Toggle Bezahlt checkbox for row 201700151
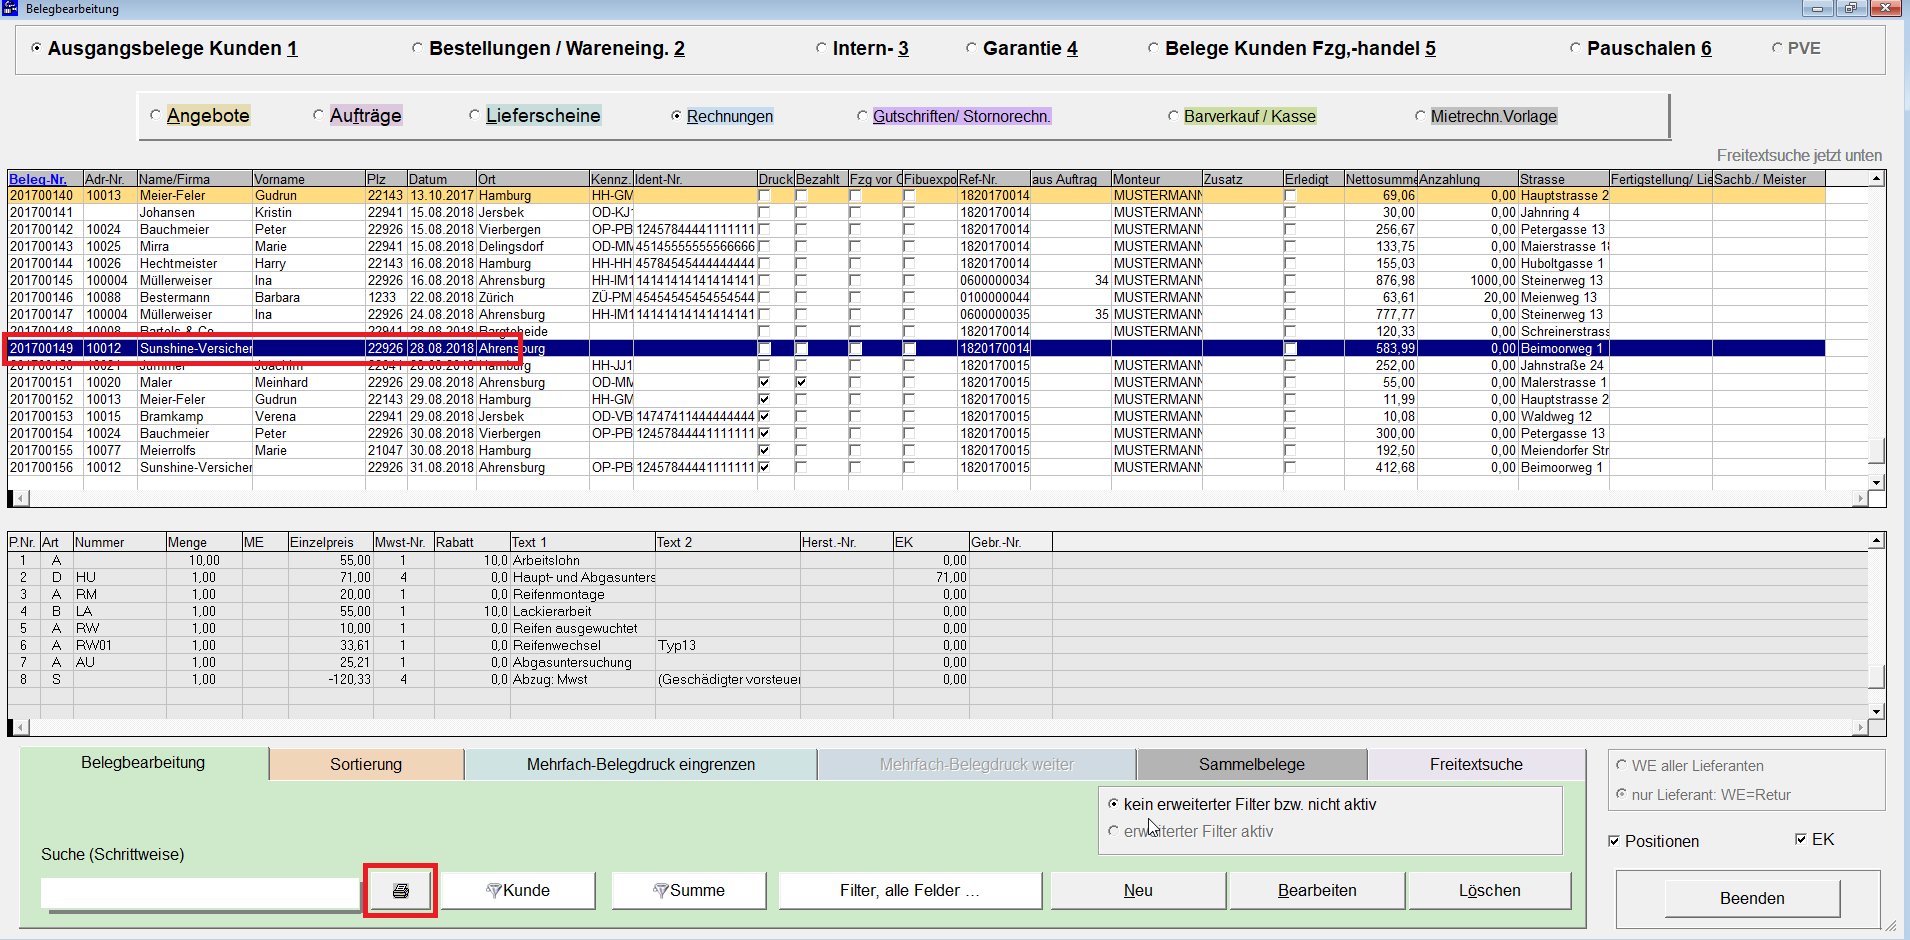1910x940 pixels. 801,382
